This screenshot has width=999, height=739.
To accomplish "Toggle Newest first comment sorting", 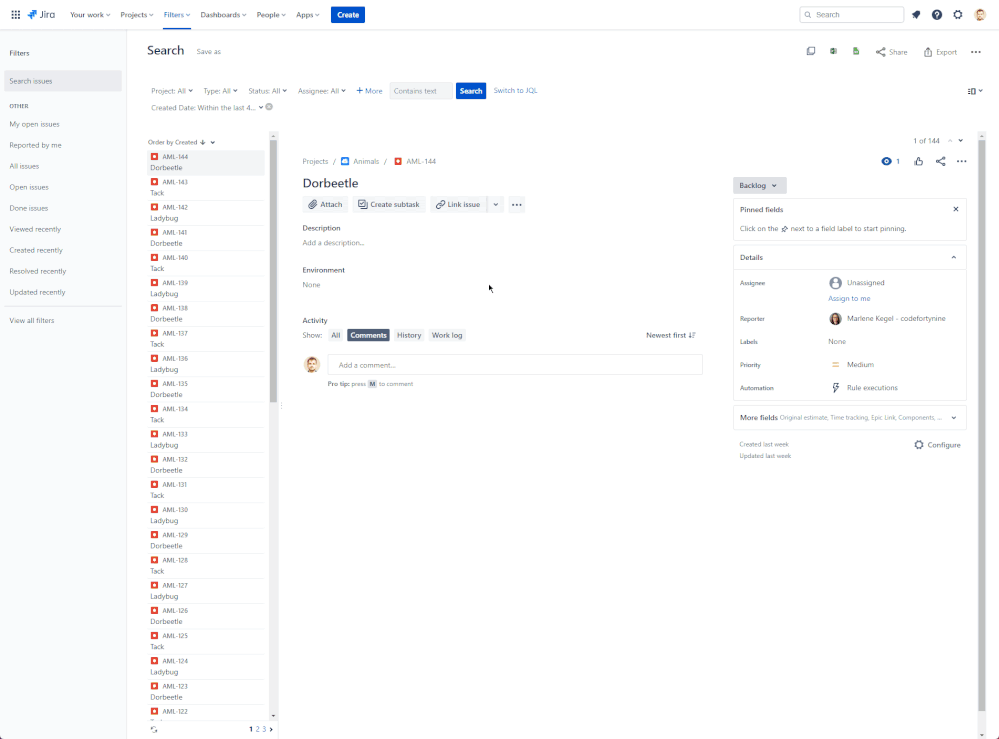I will point(671,335).
